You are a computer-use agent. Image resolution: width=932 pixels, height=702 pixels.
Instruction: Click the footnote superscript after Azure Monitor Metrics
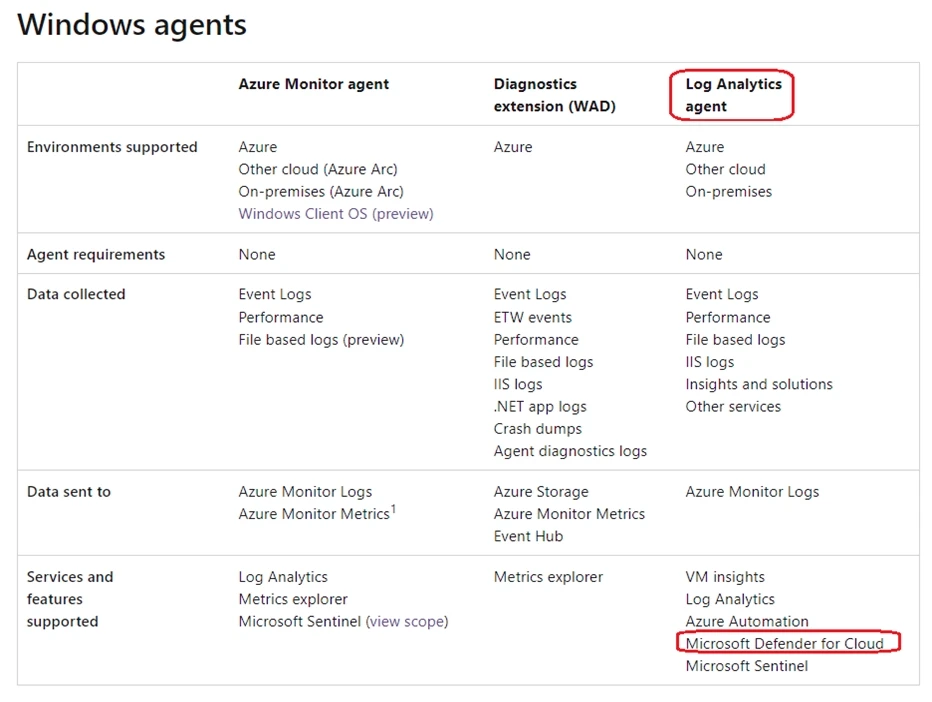(393, 510)
